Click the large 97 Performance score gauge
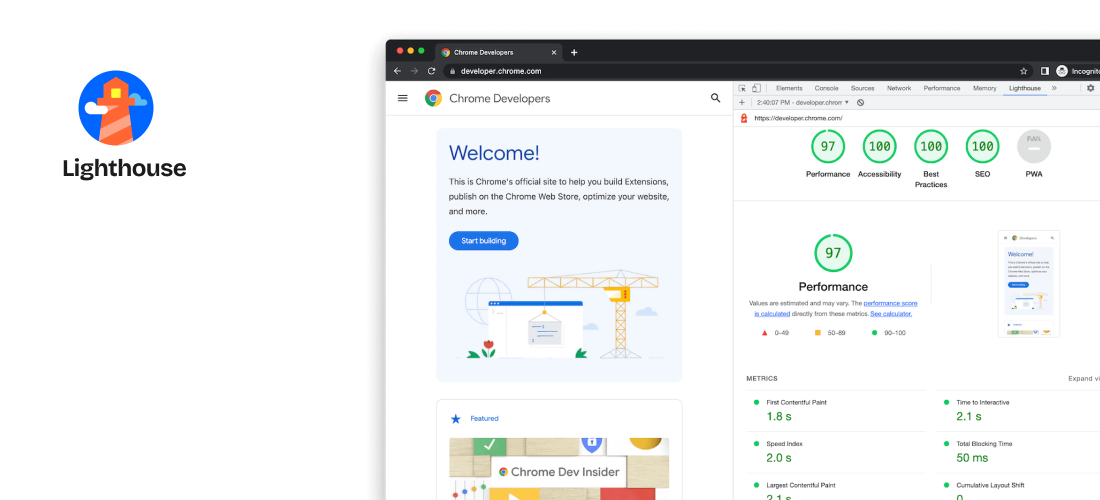The image size is (1100, 500). pyautogui.click(x=833, y=253)
